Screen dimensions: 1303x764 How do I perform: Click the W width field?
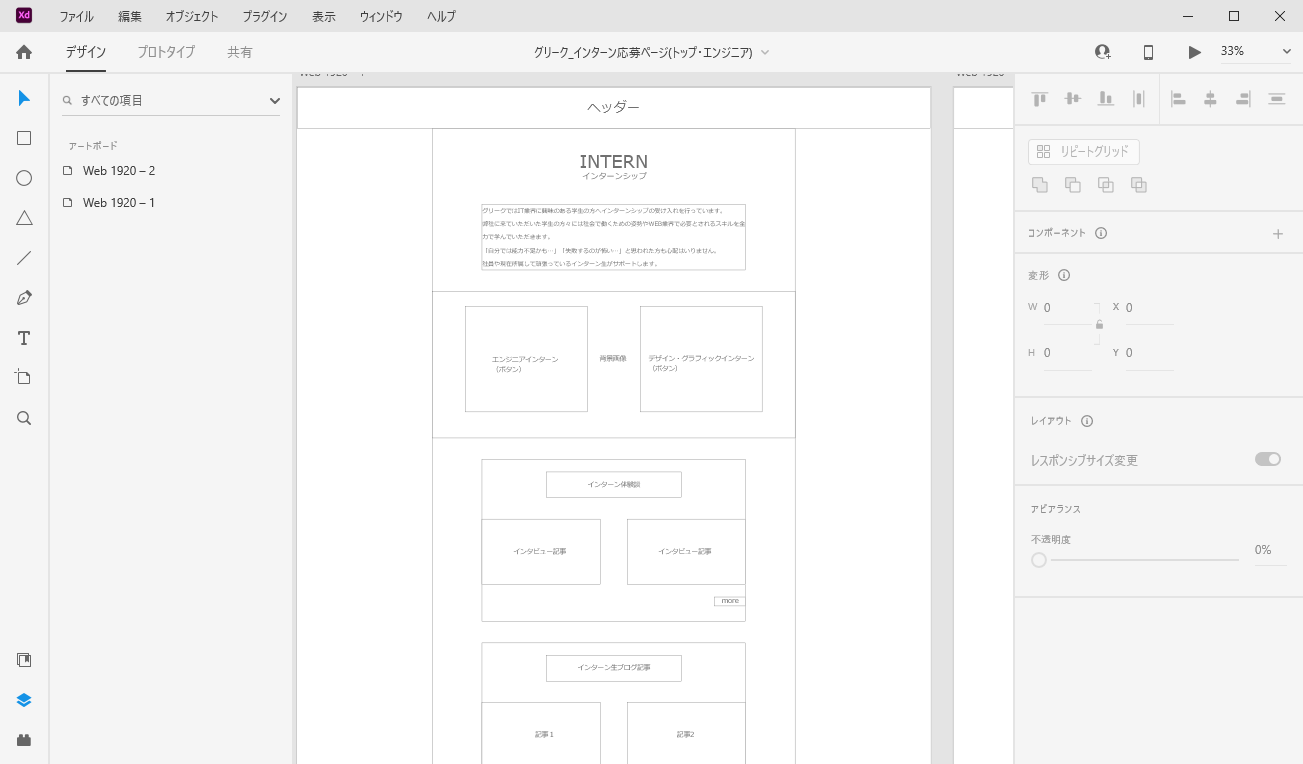pos(1067,308)
